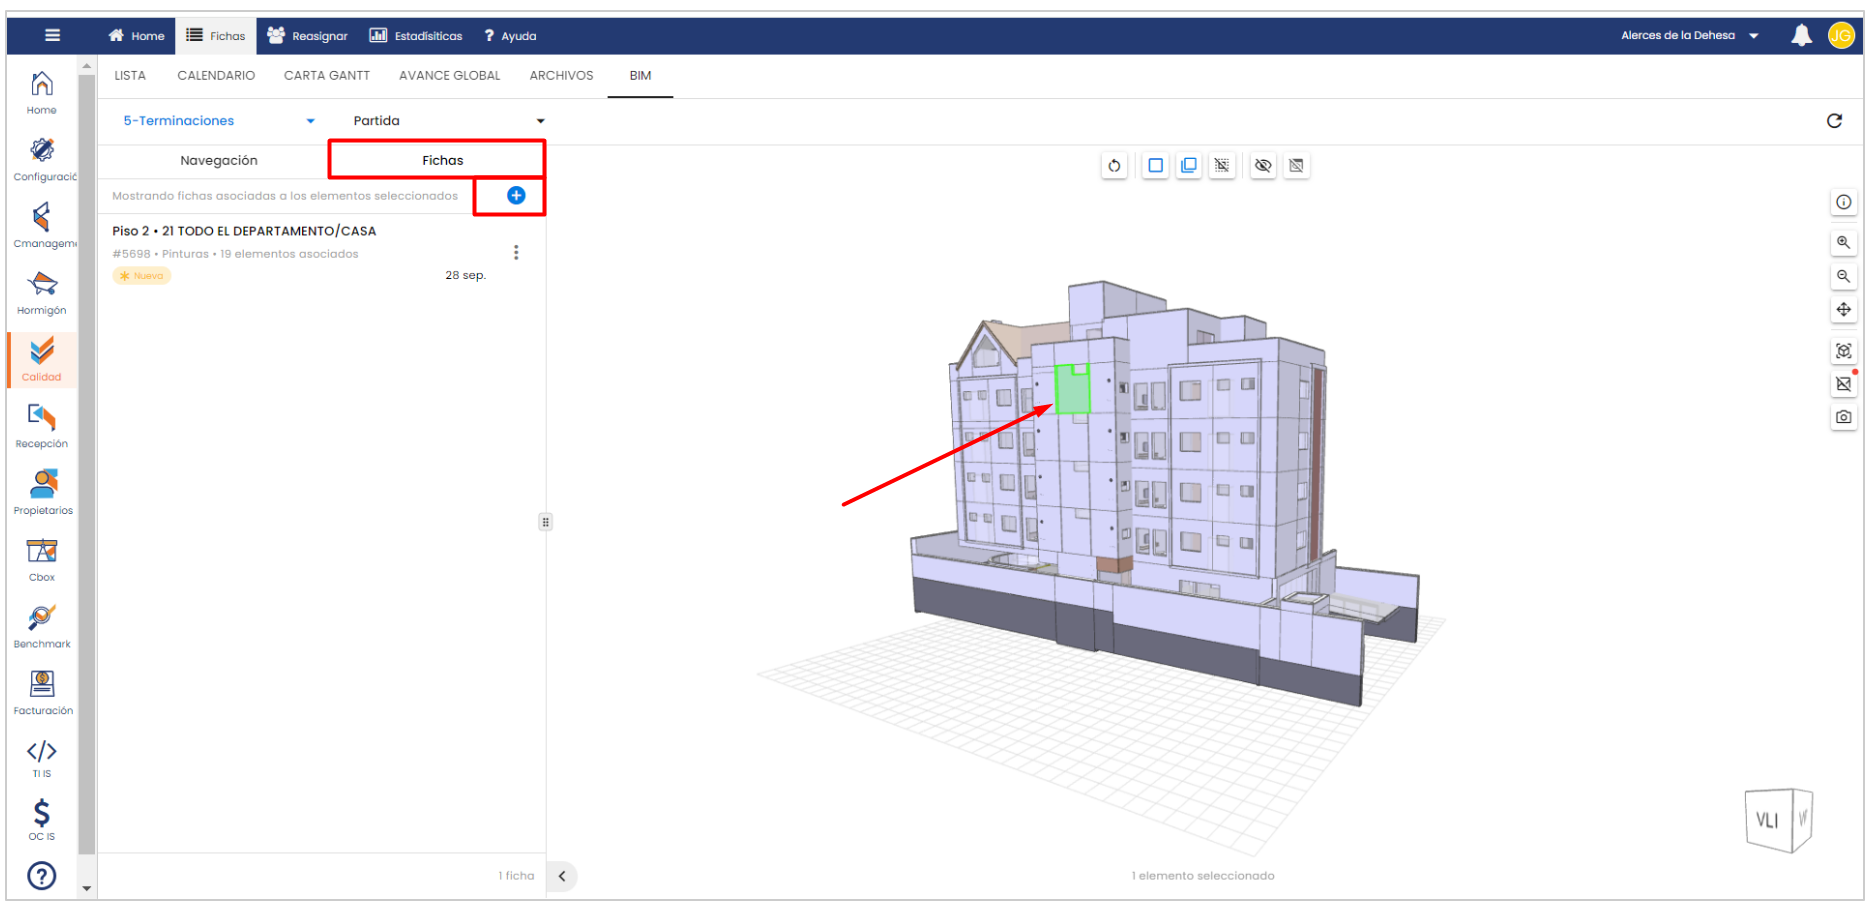Open the Partida dropdown
Viewport: 1871px width, 912px height.
point(448,121)
